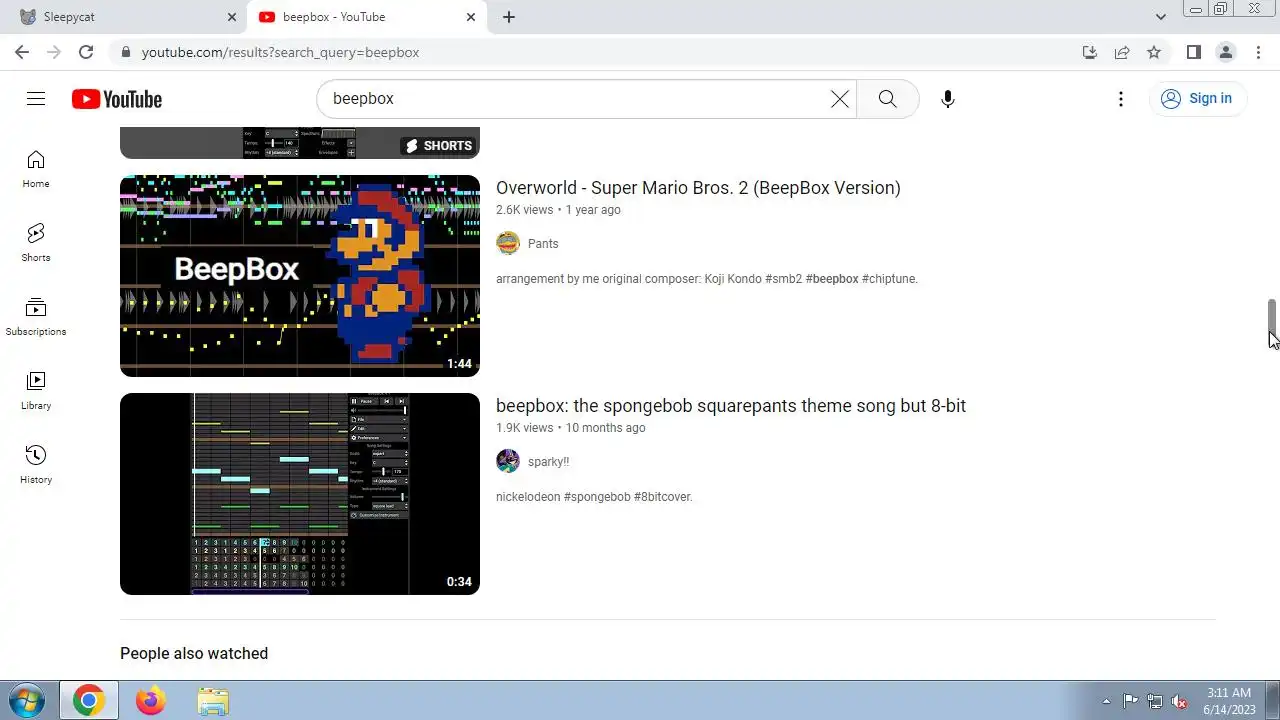The height and width of the screenshot is (720, 1280).
Task: Start voice search with microphone icon
Action: [948, 99]
